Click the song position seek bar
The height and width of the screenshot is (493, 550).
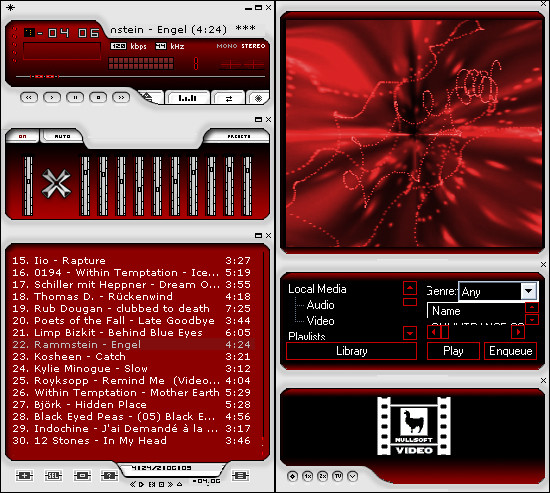[140, 76]
